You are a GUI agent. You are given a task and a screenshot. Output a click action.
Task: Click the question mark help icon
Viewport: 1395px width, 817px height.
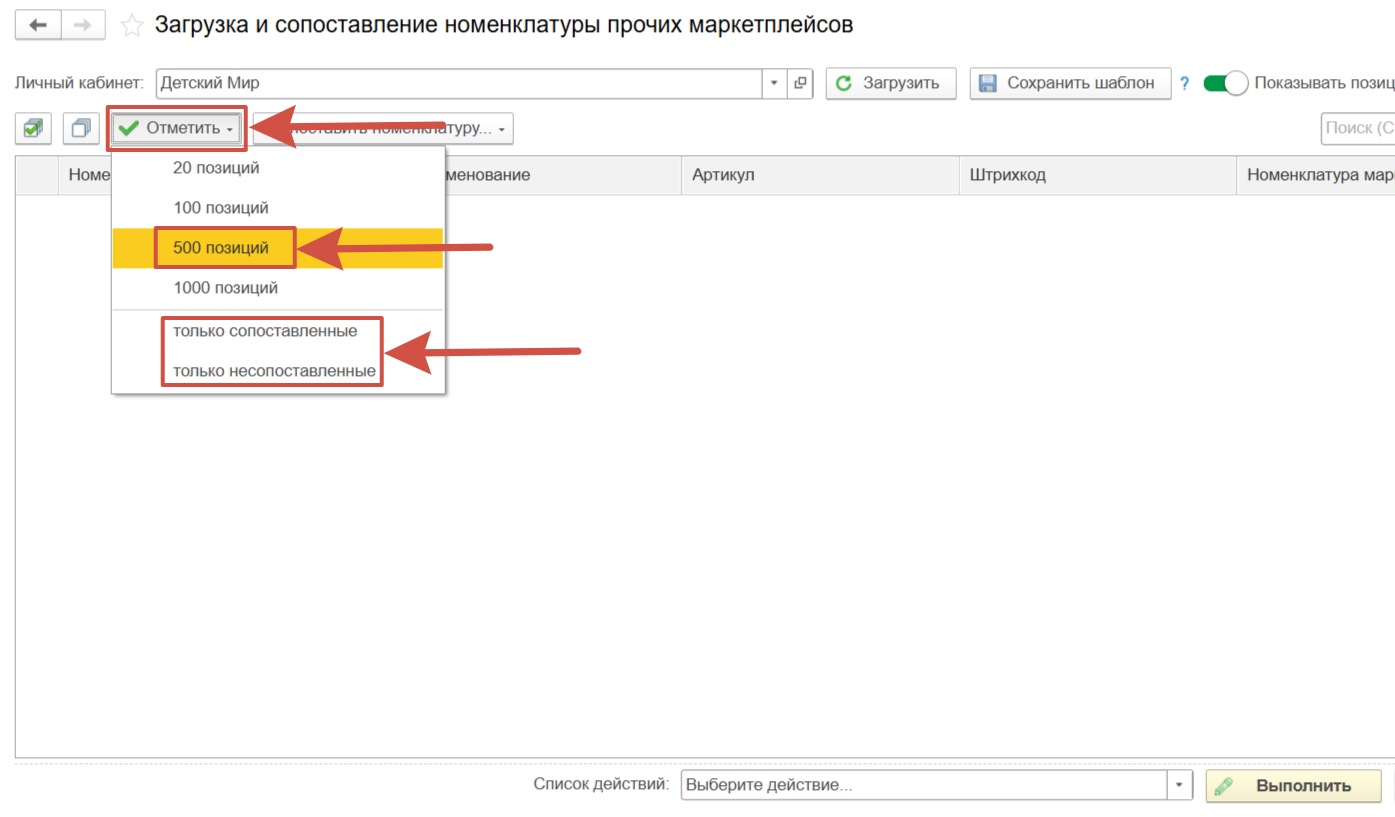click(1185, 84)
